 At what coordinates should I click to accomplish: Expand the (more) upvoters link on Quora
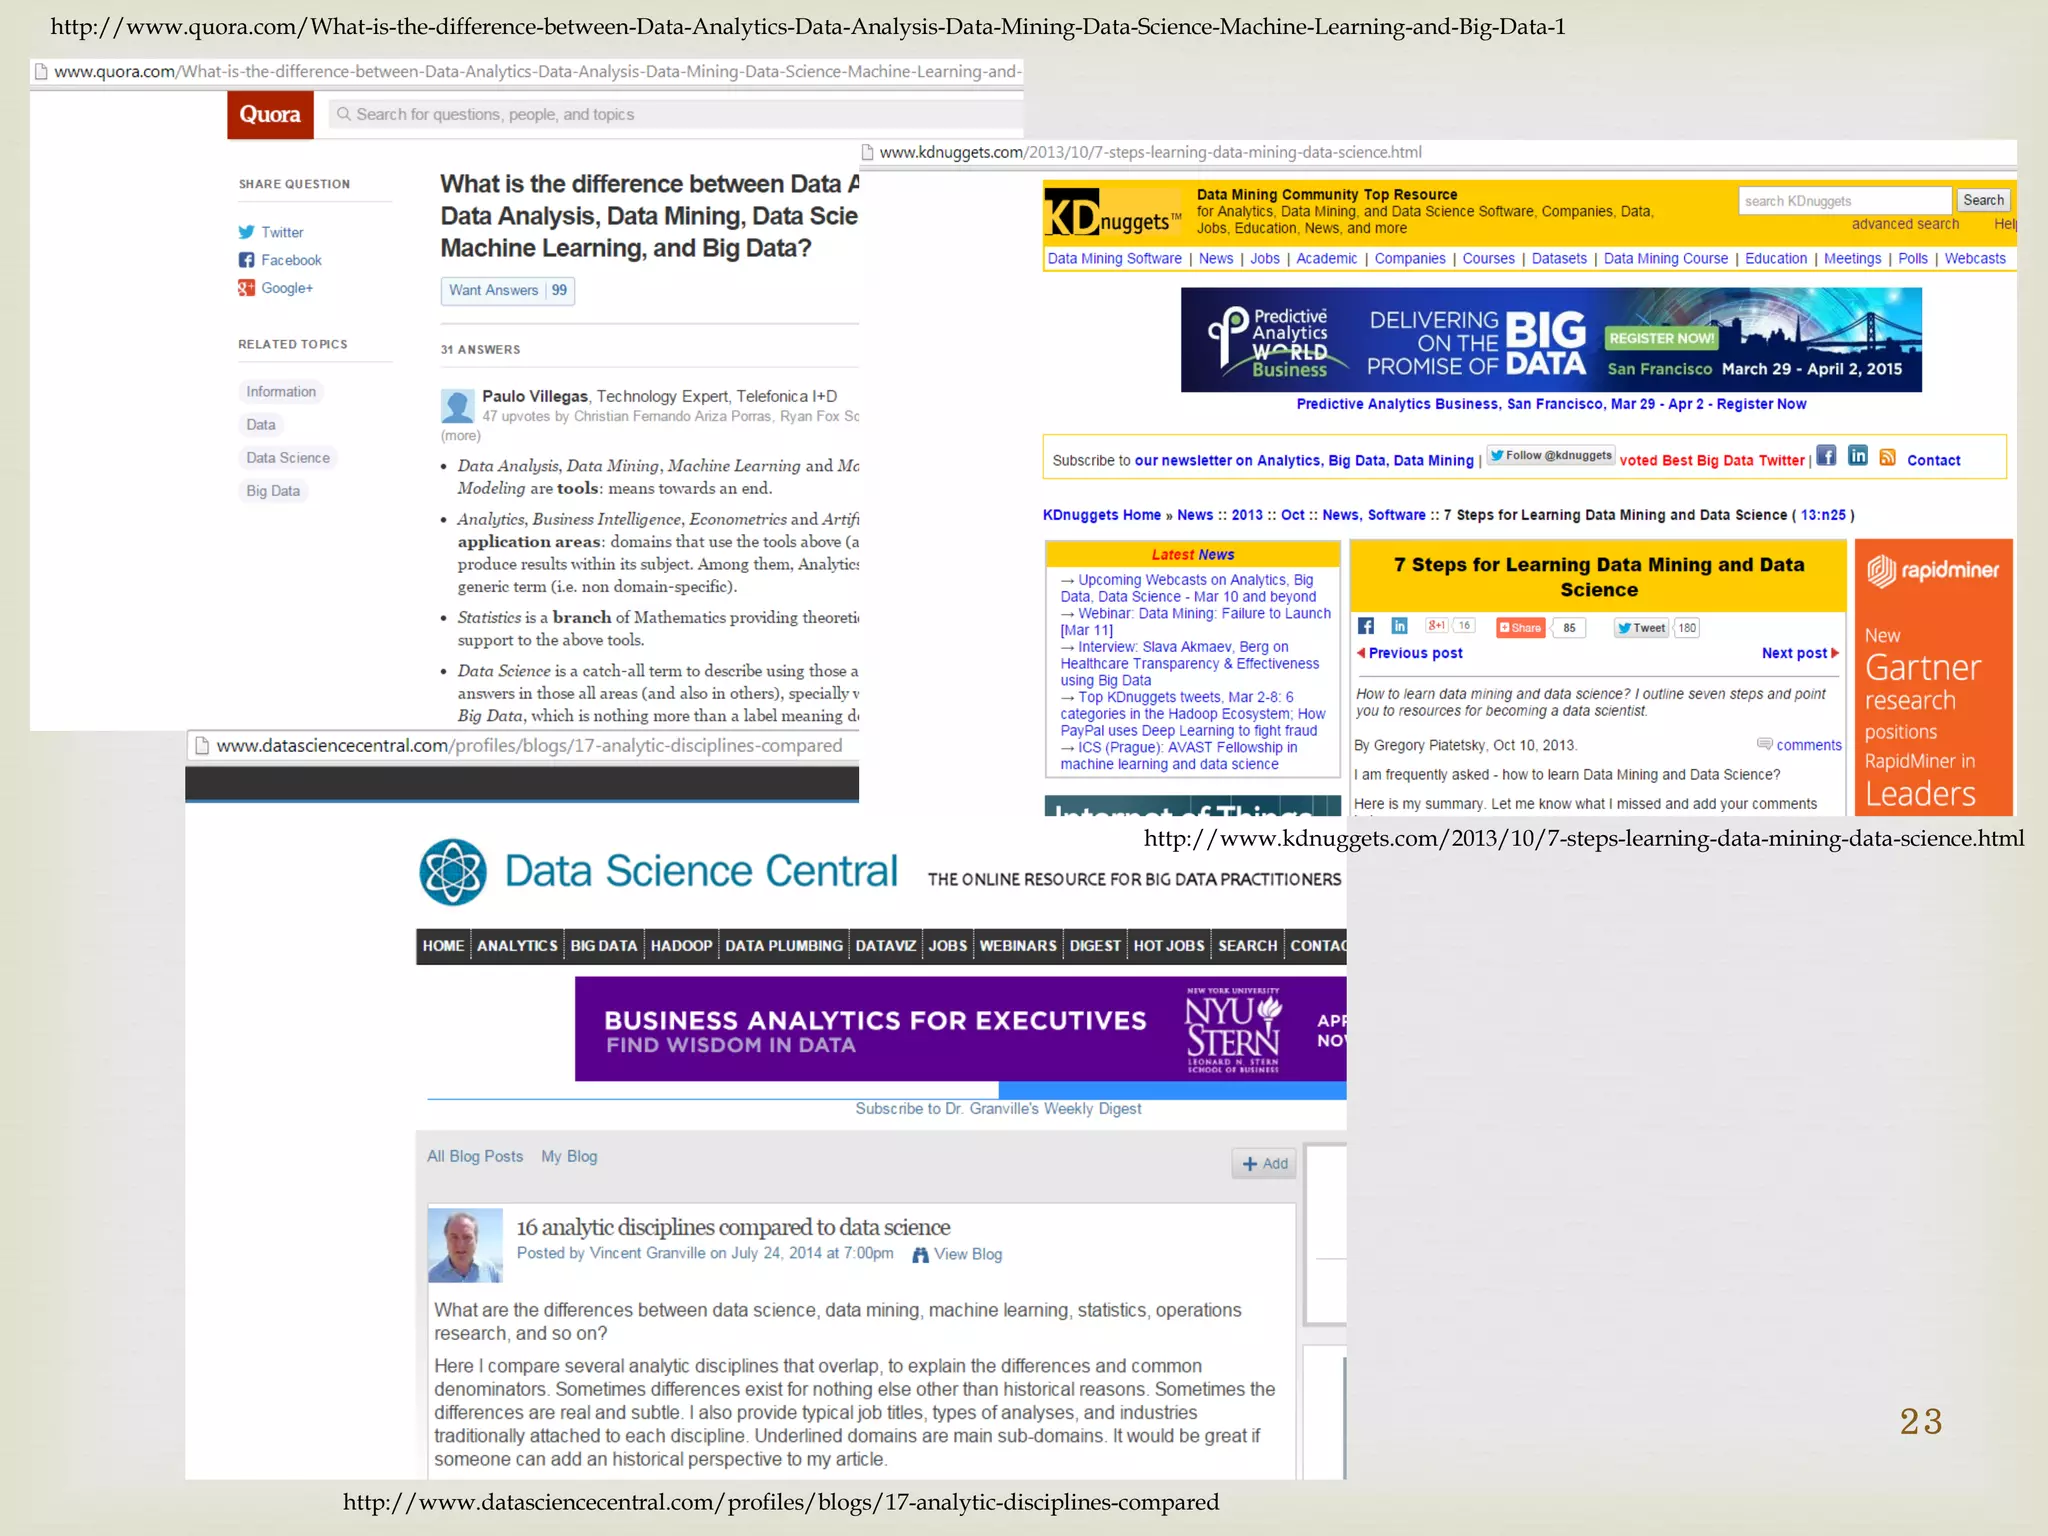click(461, 436)
